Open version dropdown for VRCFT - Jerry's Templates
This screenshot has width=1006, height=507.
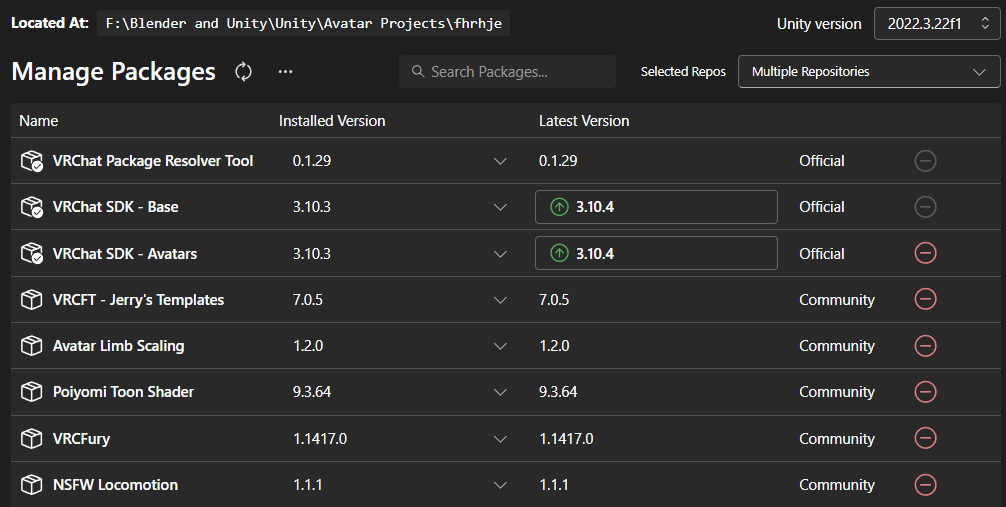coord(500,300)
